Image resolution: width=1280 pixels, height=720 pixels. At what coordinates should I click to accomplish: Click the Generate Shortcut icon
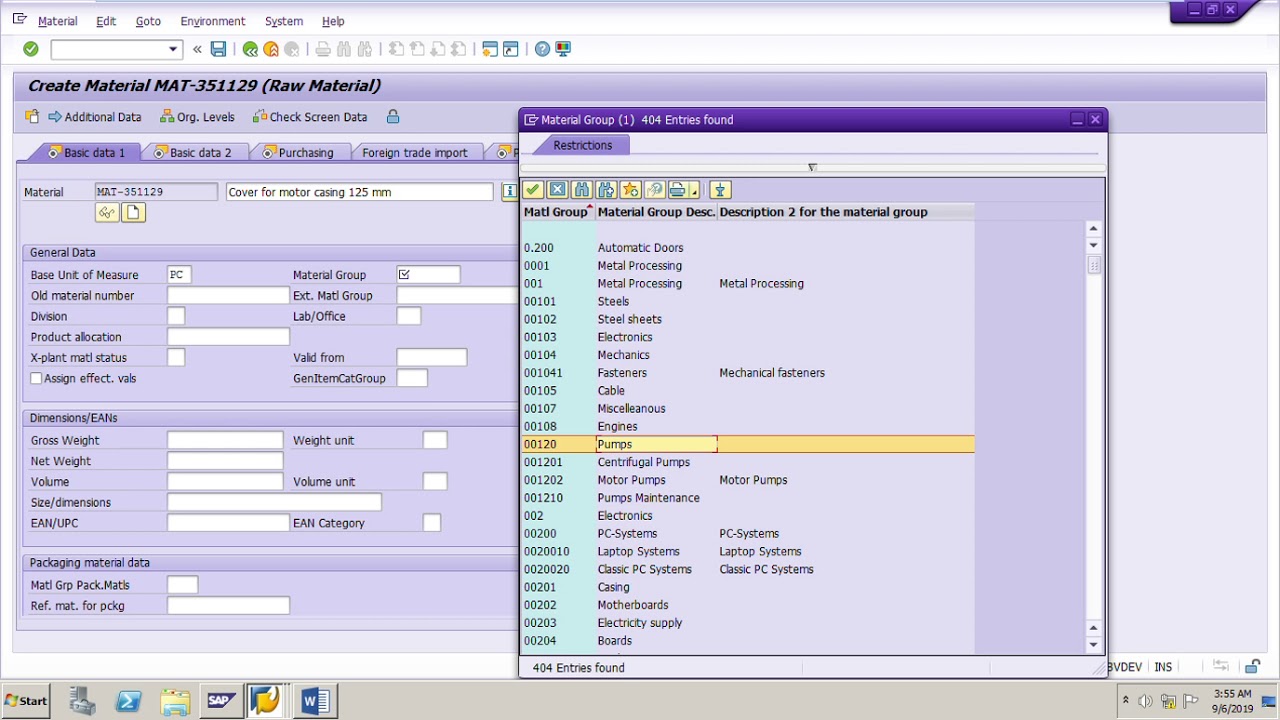coord(511,49)
